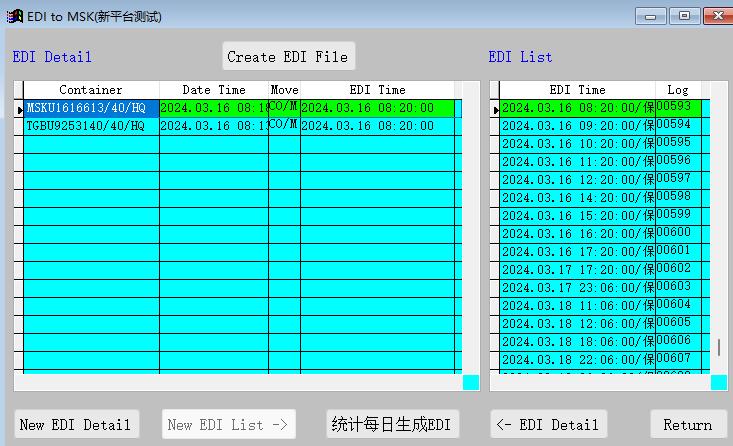Click the row indicator arrow of first detail row
The height and width of the screenshot is (446, 733).
19,109
